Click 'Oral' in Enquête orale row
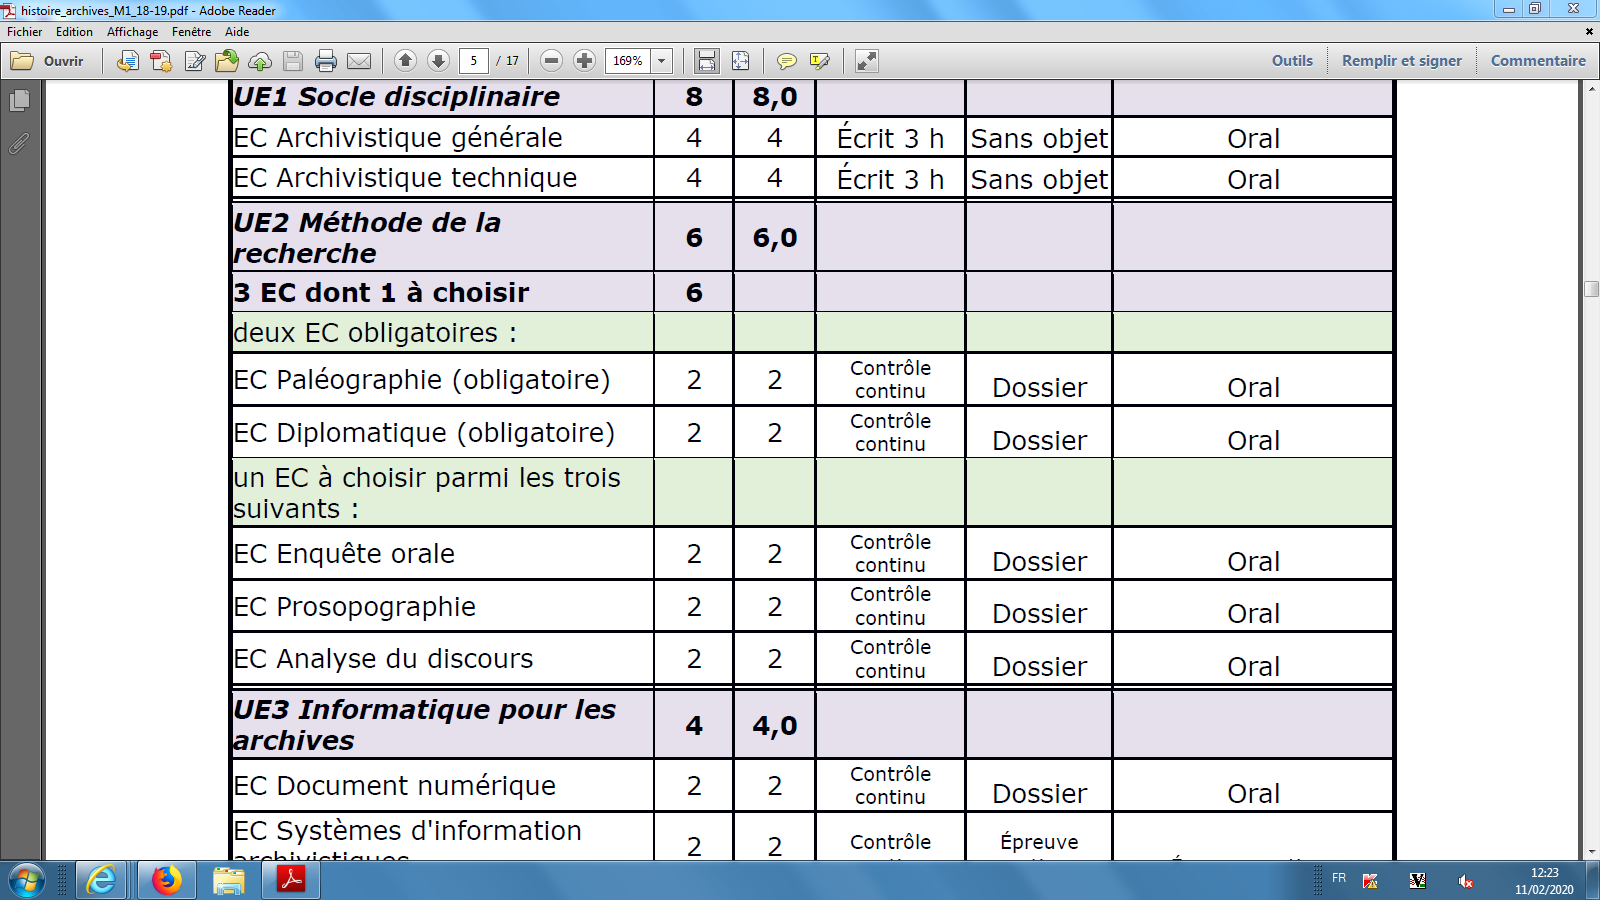Viewport: 1600px width, 900px height. pyautogui.click(x=1253, y=562)
